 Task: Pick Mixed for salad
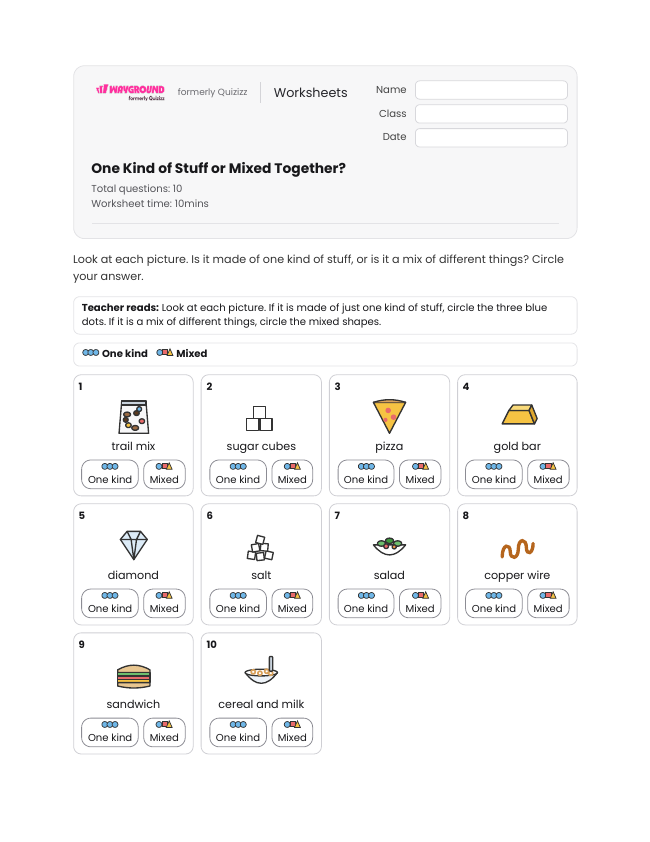(420, 603)
